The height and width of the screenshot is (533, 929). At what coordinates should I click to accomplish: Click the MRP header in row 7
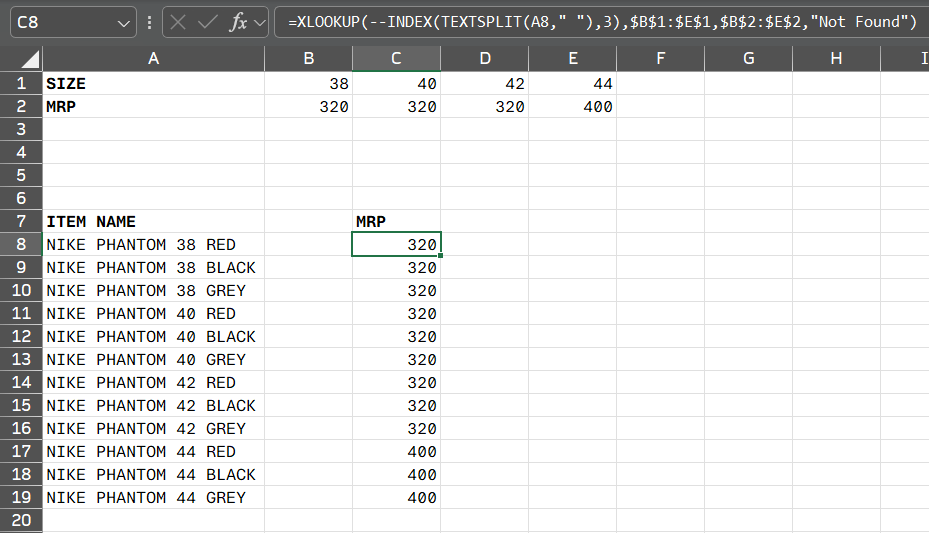(x=396, y=221)
